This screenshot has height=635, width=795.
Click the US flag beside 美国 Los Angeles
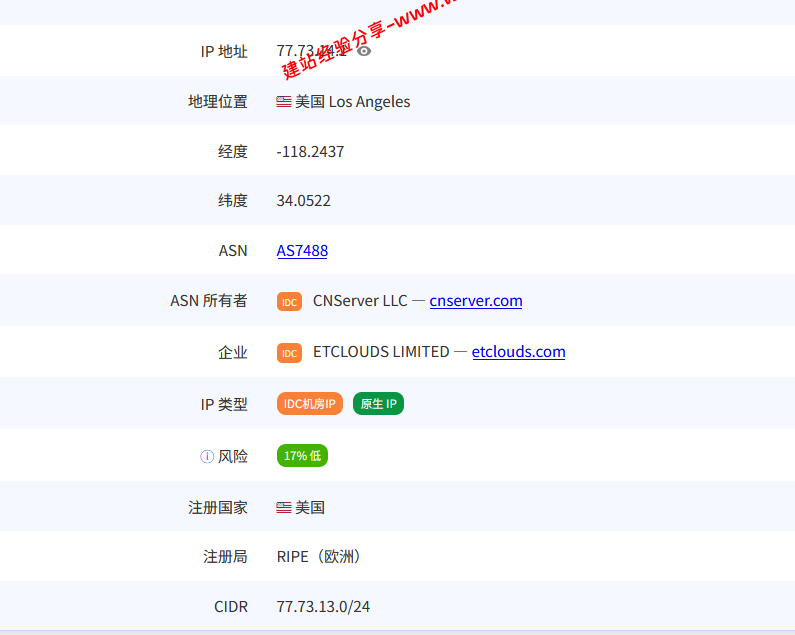(284, 101)
